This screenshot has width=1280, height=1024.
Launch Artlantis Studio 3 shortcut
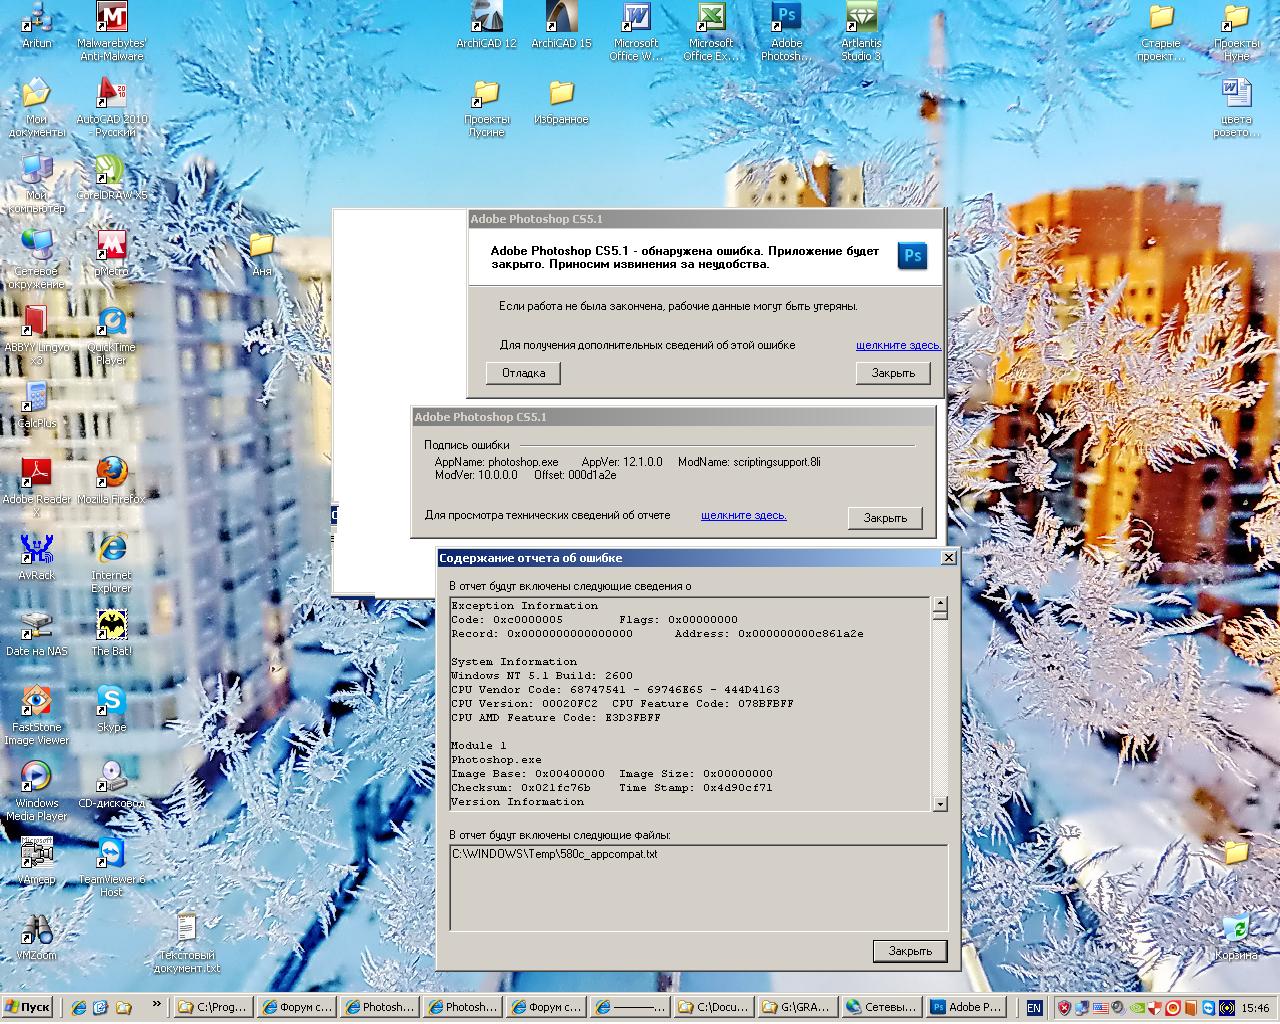(861, 31)
